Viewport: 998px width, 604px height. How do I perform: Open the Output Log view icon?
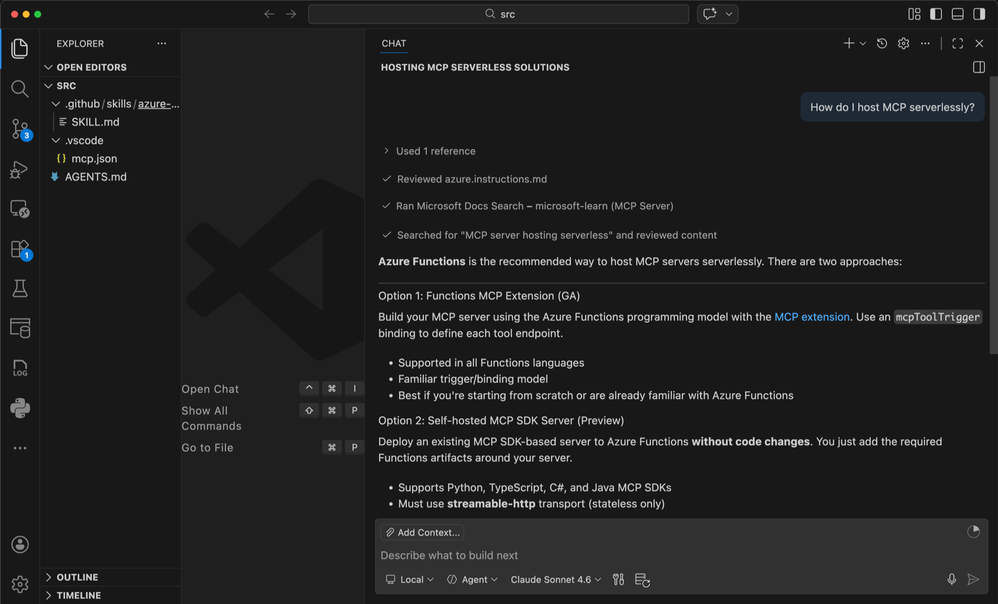tap(19, 368)
